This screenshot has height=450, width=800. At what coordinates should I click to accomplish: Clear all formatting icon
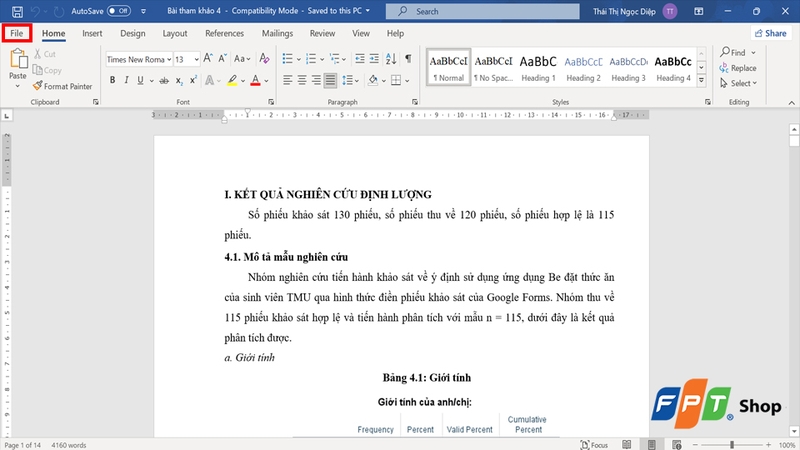[x=264, y=59]
